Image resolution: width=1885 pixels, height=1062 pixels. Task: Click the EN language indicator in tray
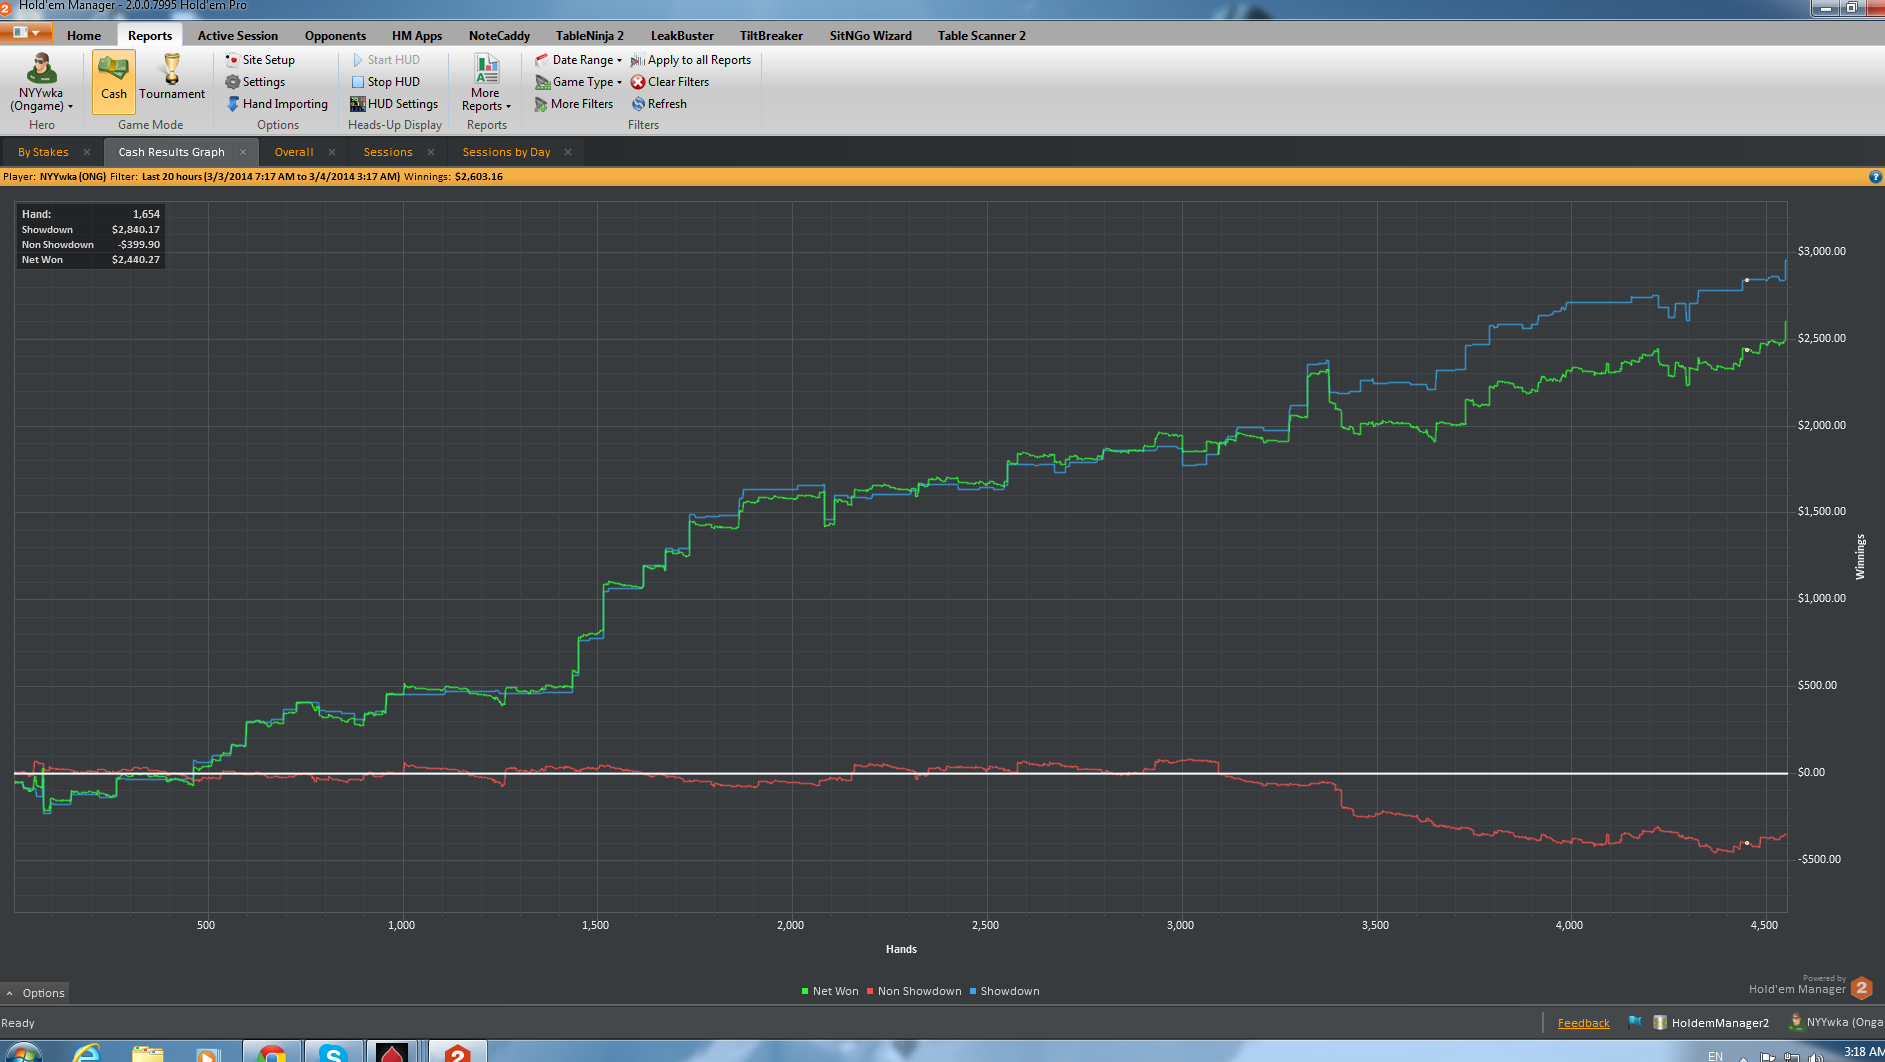click(x=1715, y=1056)
